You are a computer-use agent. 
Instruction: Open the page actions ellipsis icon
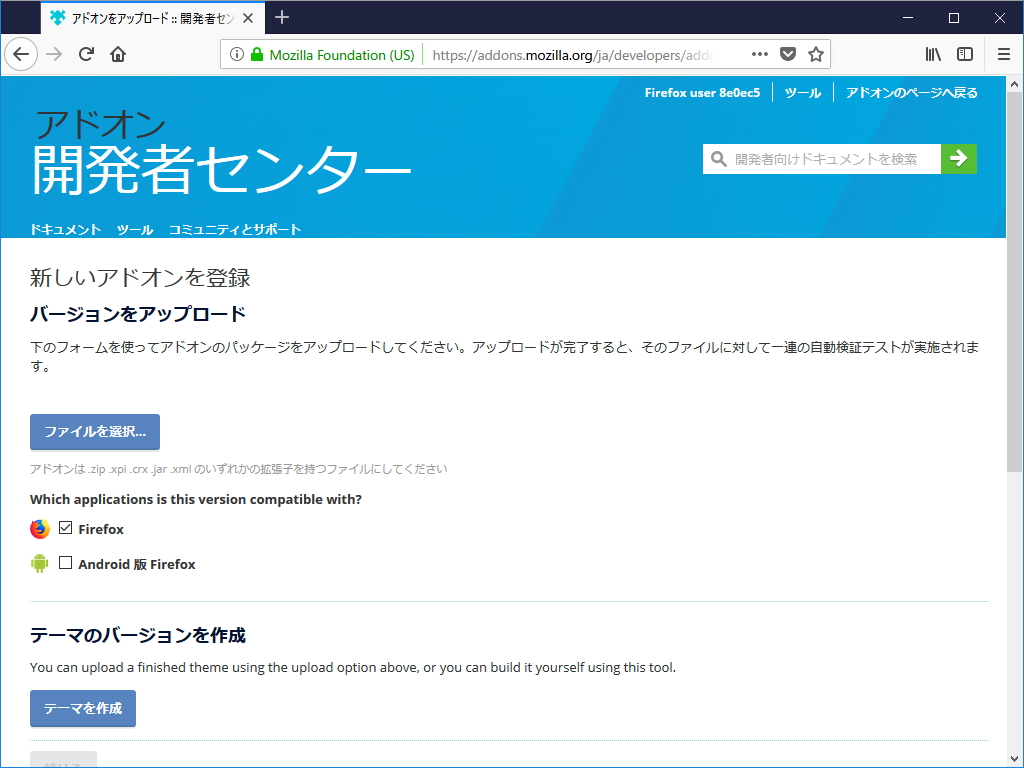(x=760, y=54)
